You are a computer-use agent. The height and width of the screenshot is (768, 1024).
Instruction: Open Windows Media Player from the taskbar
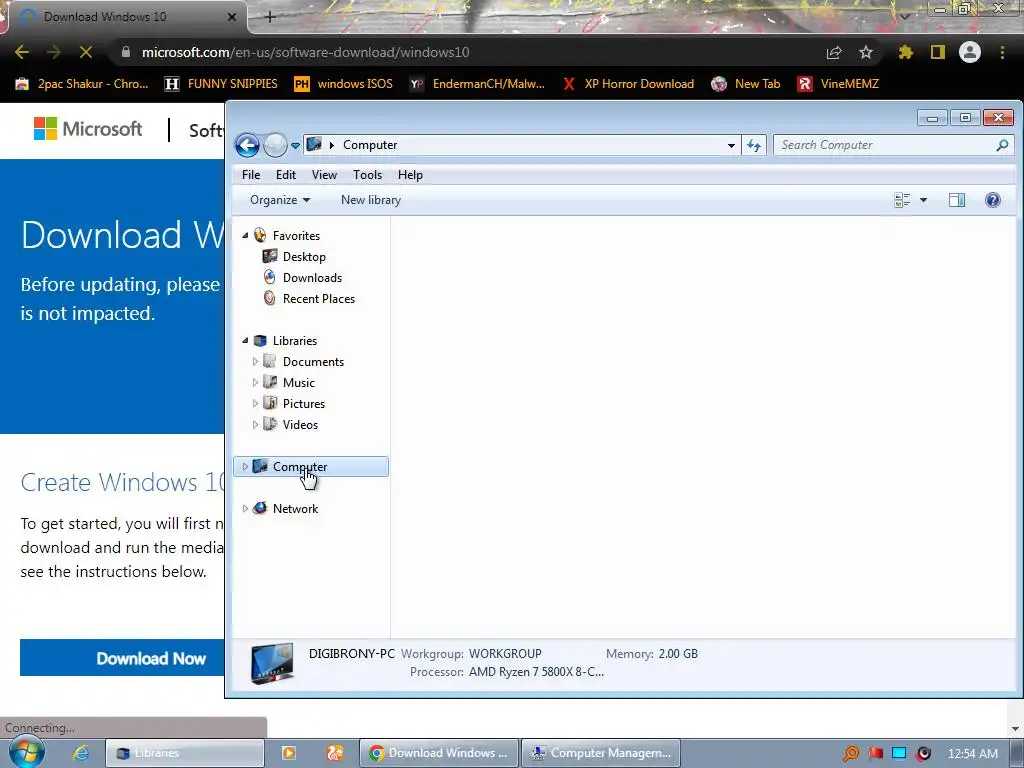[289, 753]
